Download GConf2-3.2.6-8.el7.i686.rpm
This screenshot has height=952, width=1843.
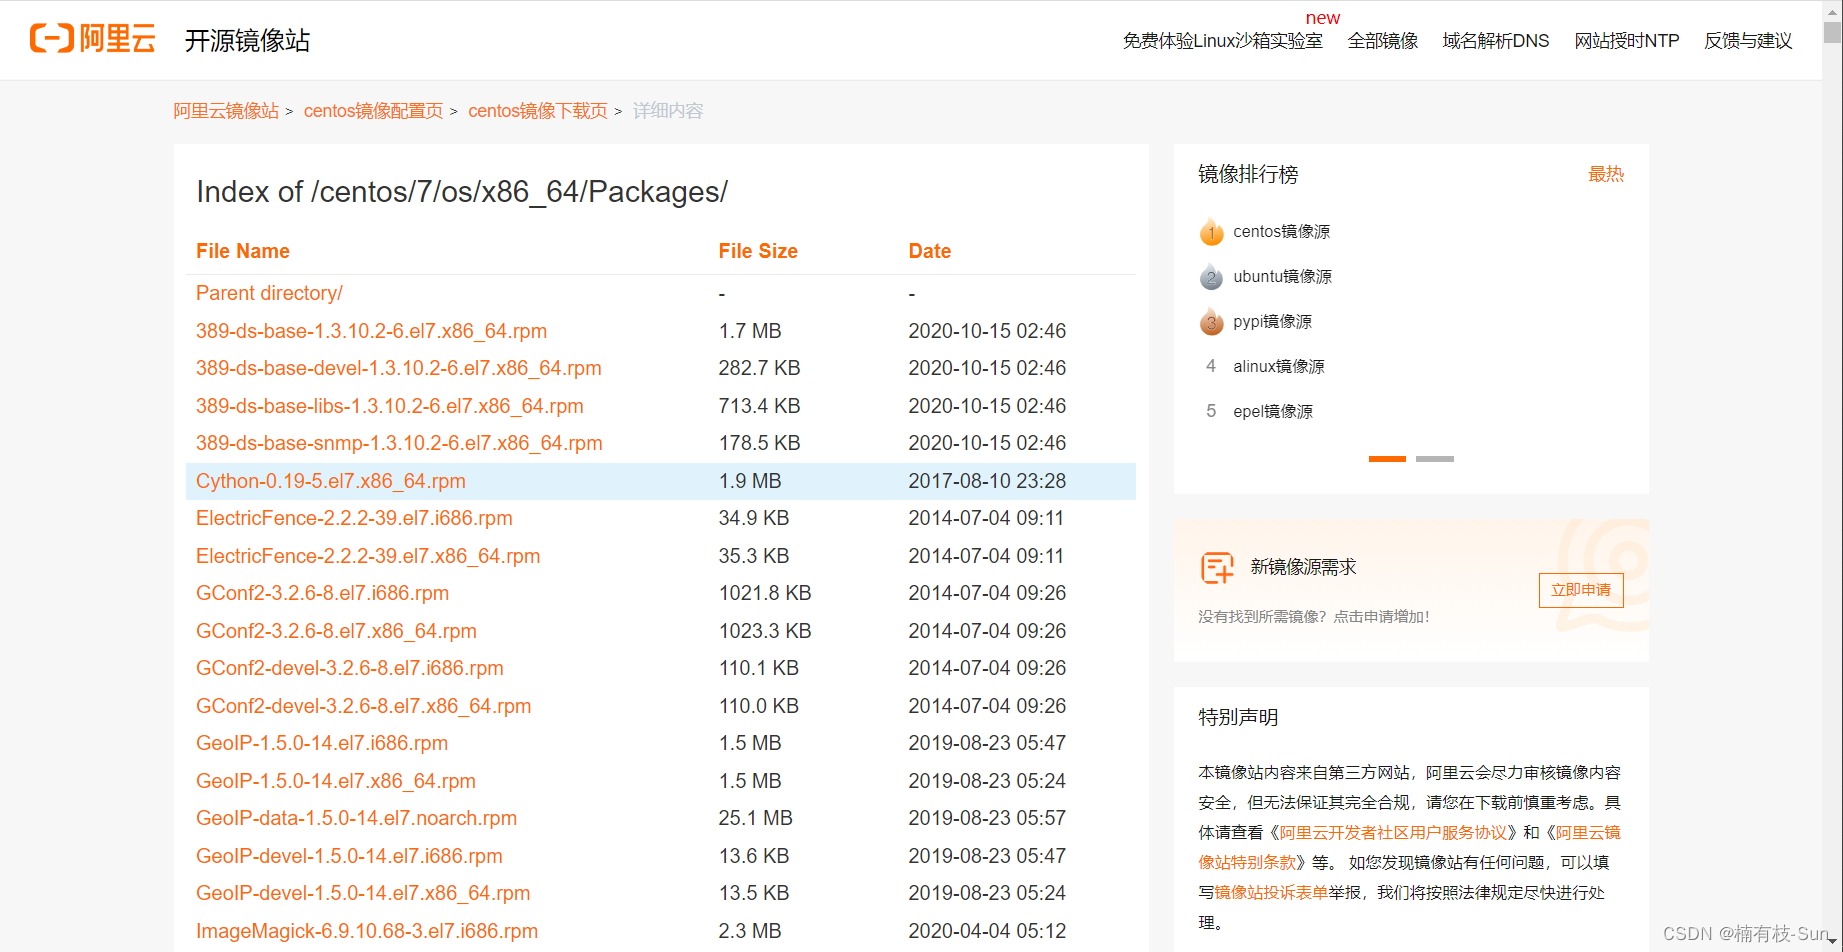322,593
